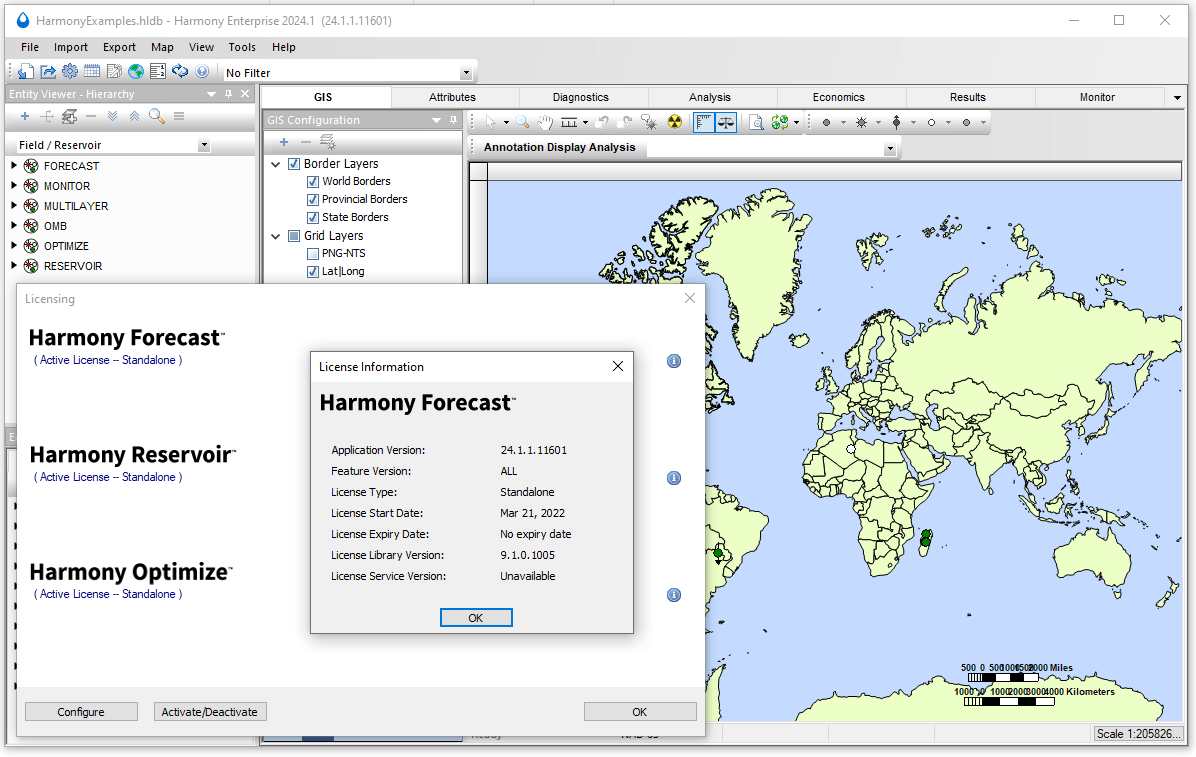
Task: Open the Field / Reservoir dropdown
Action: point(204,145)
